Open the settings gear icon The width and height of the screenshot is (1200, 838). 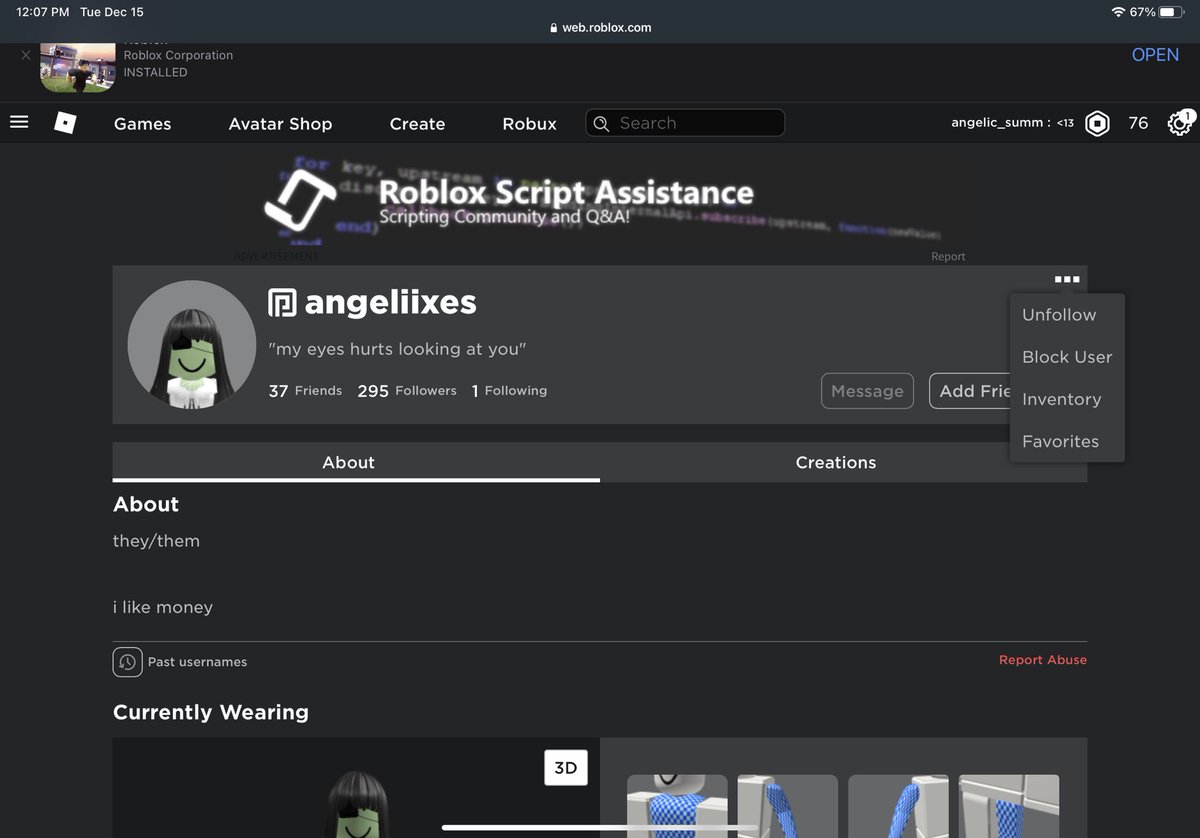pyautogui.click(x=1180, y=123)
